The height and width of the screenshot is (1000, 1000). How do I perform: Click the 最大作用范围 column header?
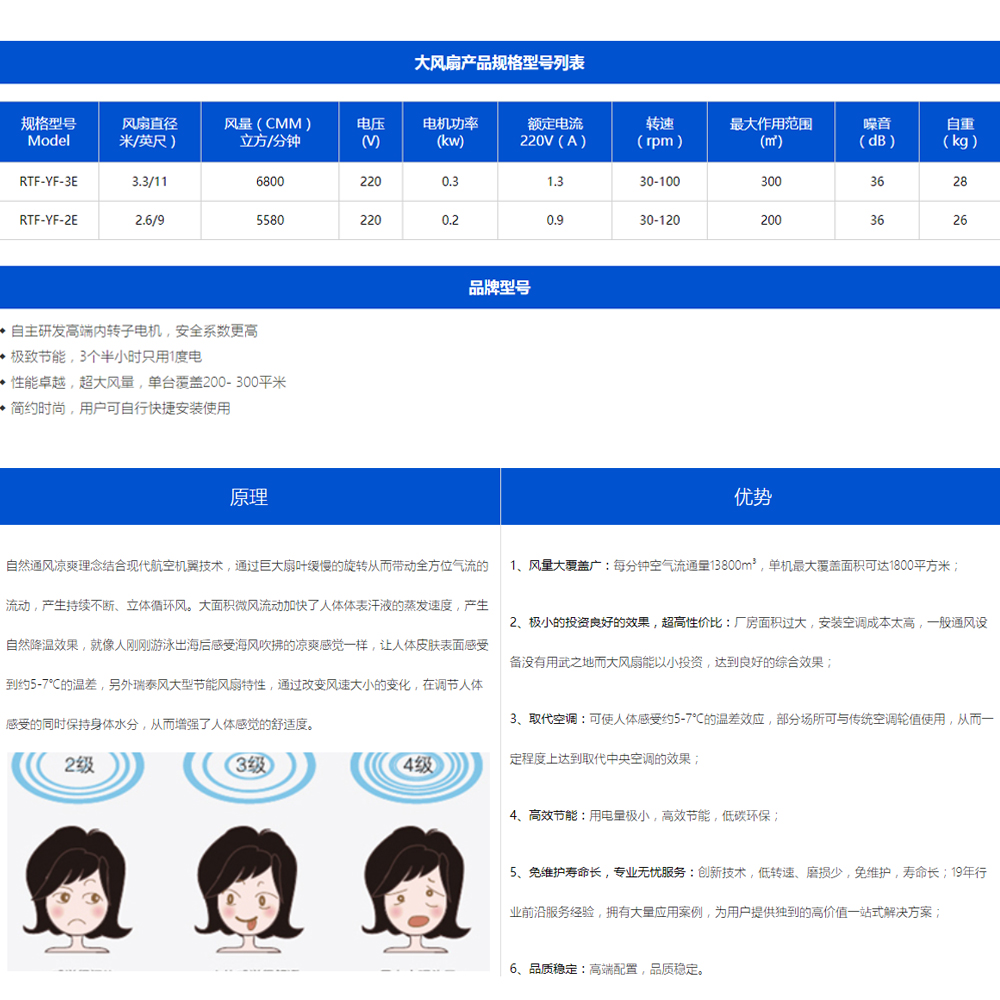(x=771, y=132)
